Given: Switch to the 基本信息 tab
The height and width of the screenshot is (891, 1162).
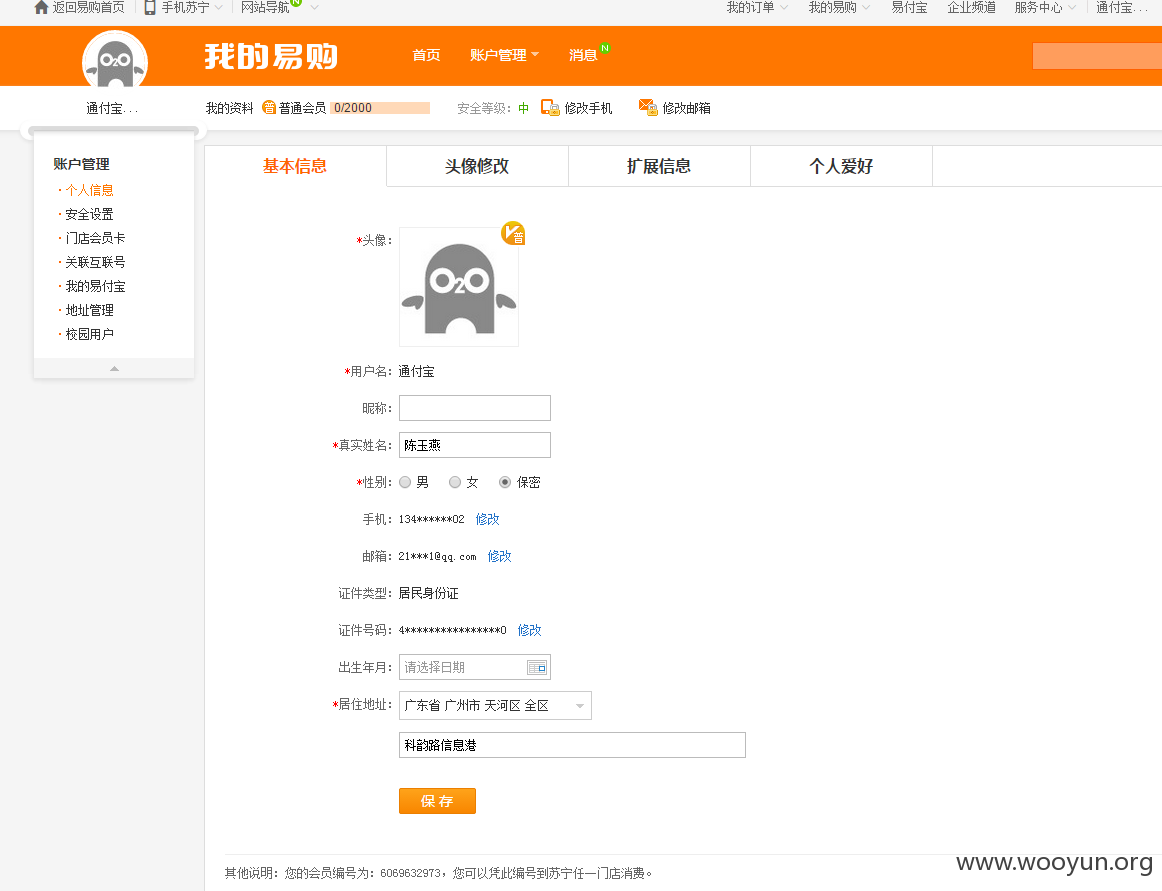Looking at the screenshot, I should tap(295, 166).
